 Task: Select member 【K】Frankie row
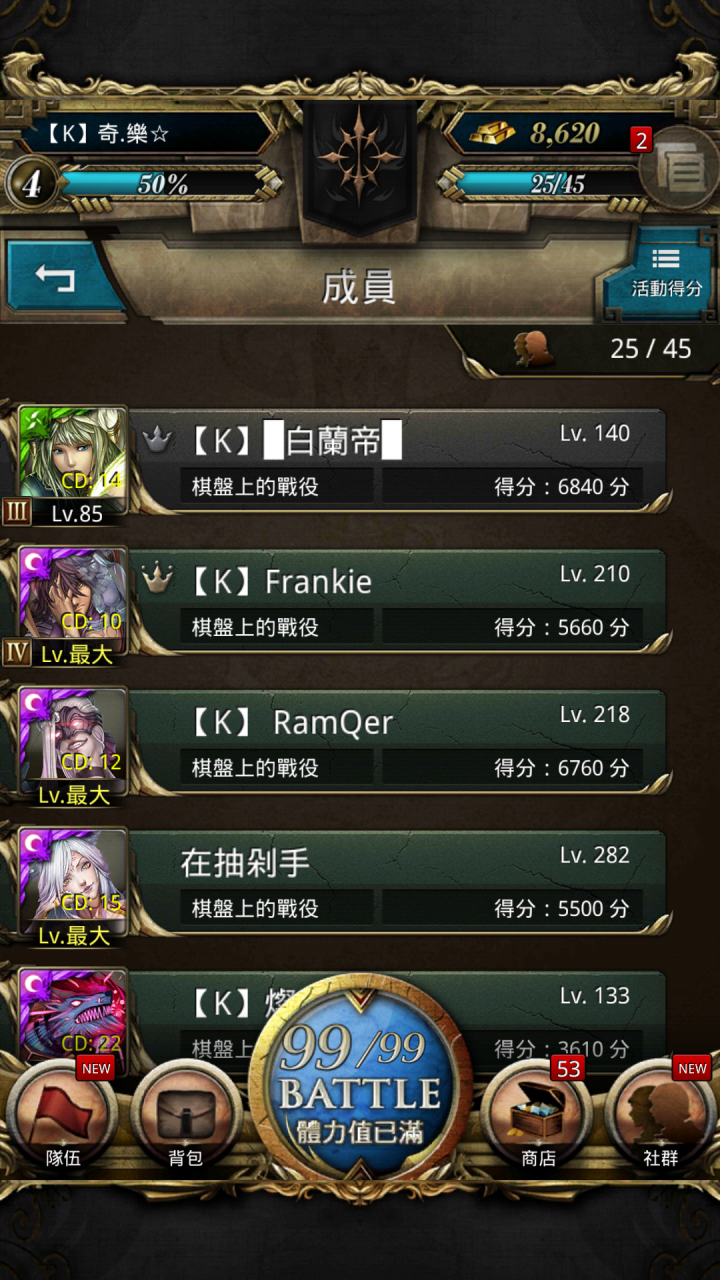(397, 601)
